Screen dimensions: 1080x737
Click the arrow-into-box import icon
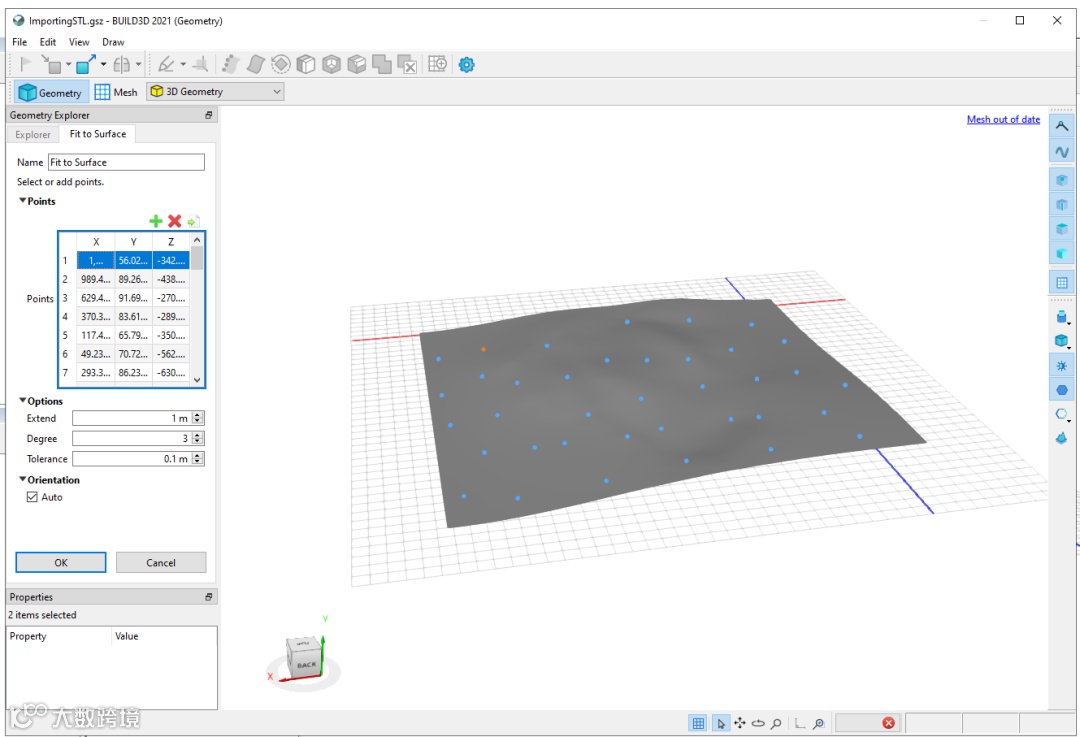pyautogui.click(x=51, y=65)
